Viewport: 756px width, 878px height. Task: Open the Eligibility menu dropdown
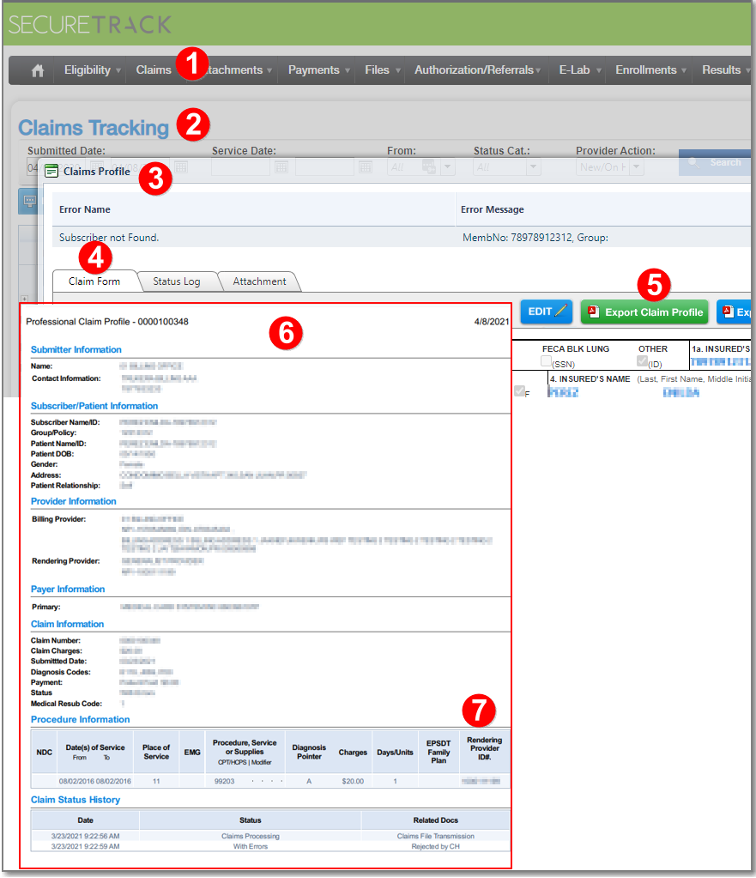[x=92, y=70]
